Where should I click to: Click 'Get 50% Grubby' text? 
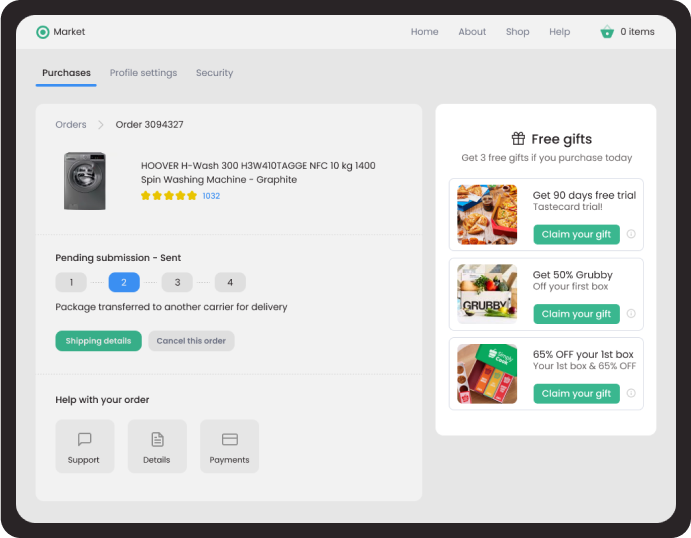[572, 275]
